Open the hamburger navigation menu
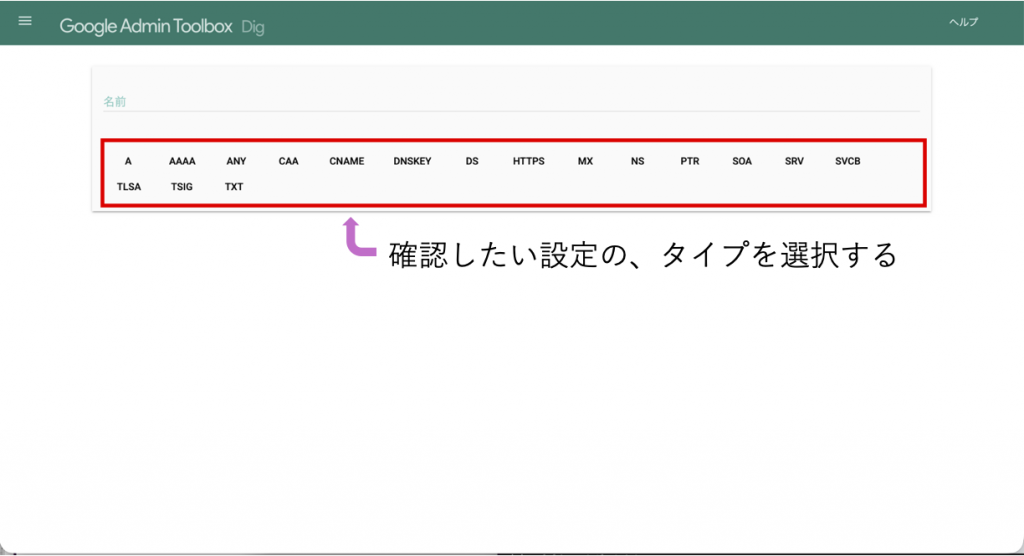 click(x=25, y=22)
